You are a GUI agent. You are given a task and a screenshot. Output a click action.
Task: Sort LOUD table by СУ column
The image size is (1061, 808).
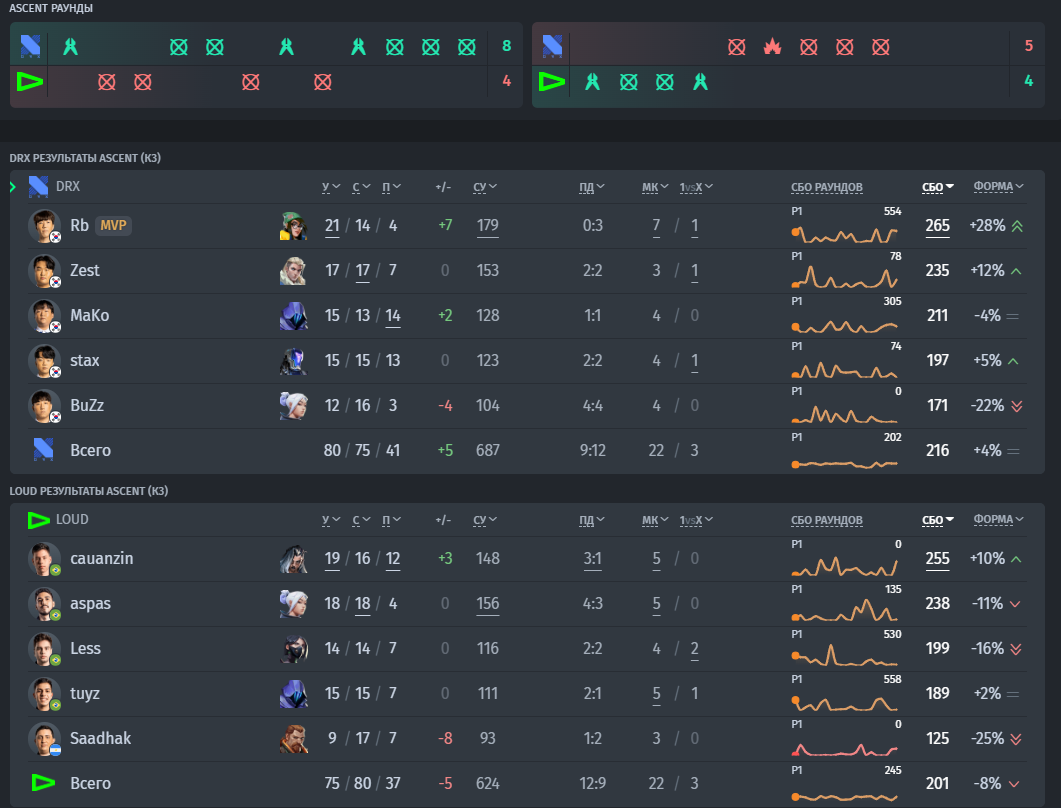click(x=484, y=520)
